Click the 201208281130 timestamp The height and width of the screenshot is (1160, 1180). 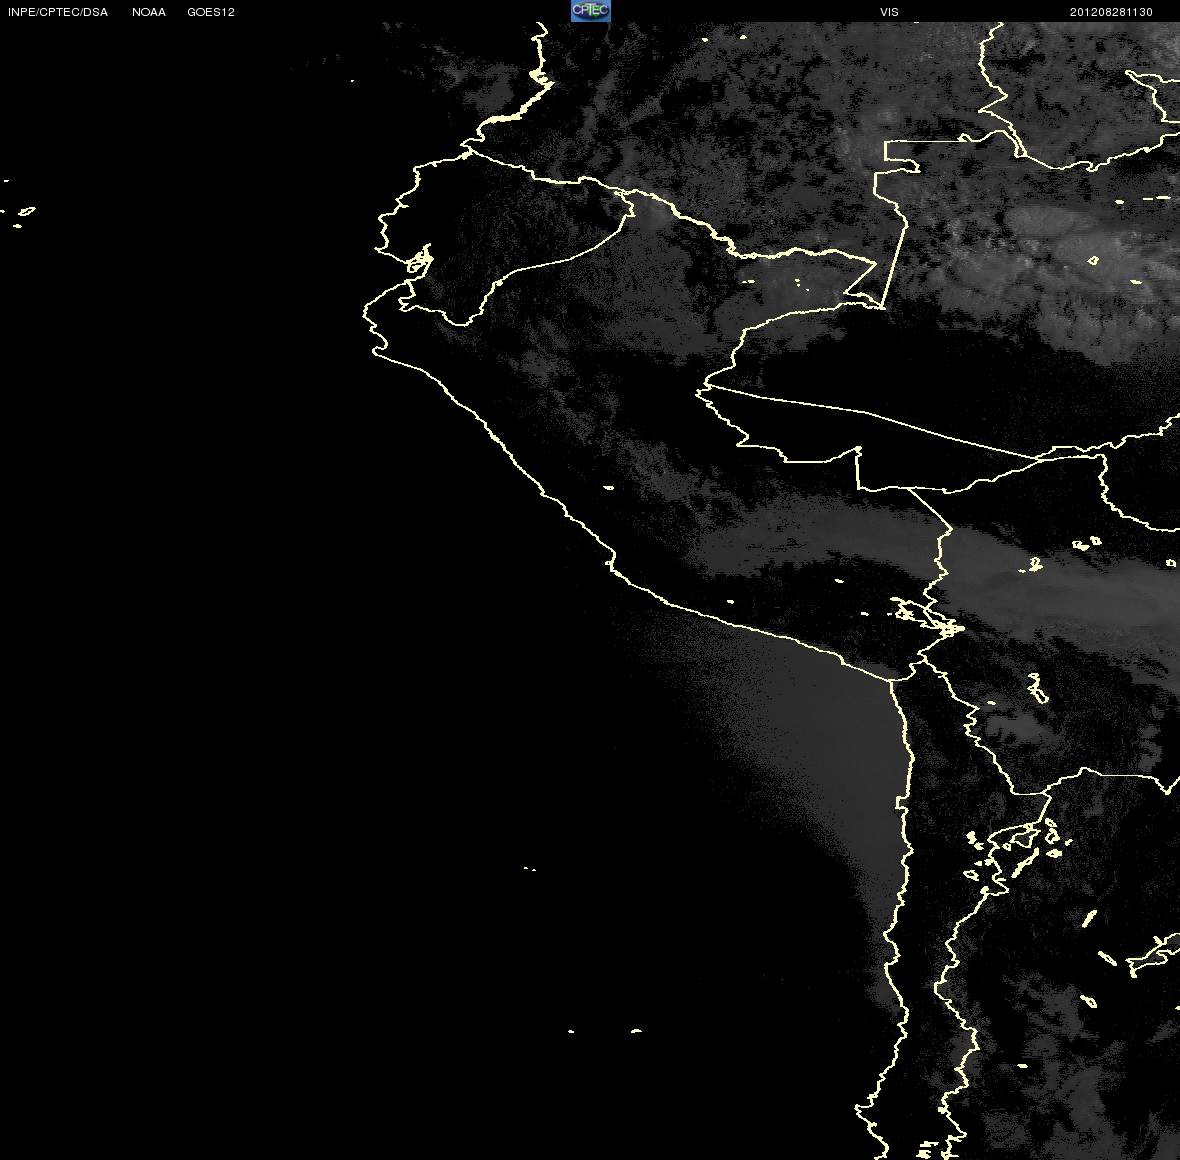pos(1111,12)
